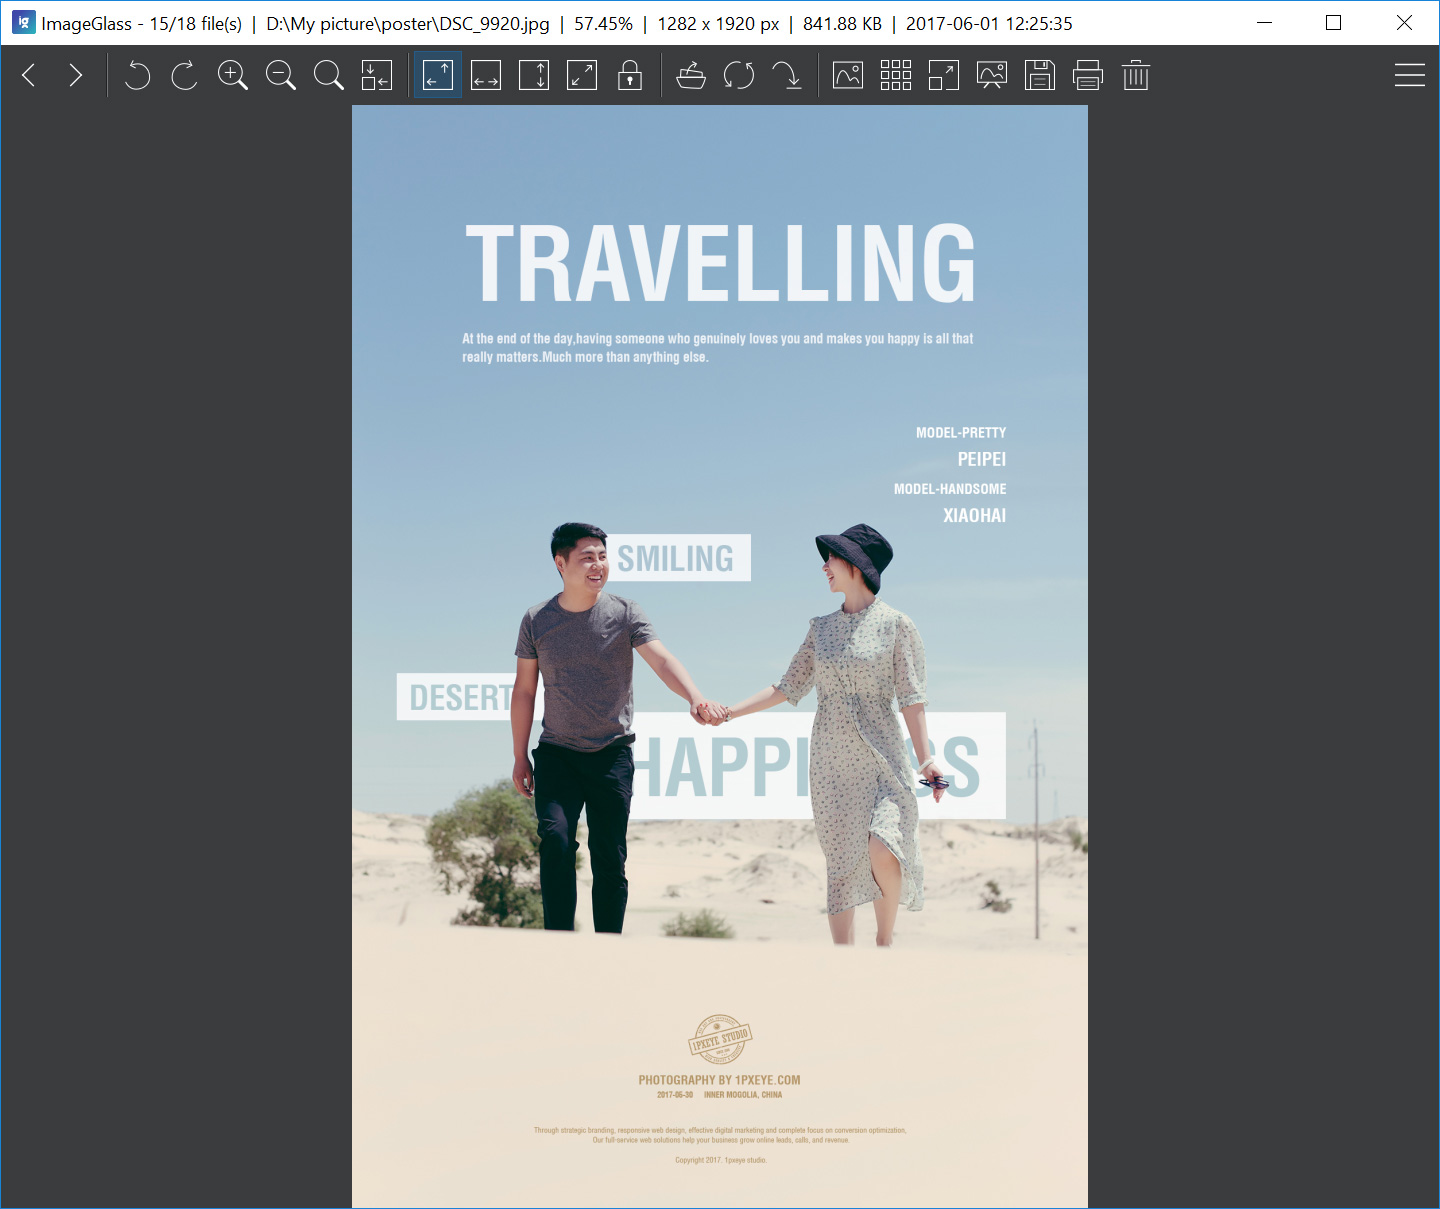Open the hamburger main menu

(x=1409, y=75)
